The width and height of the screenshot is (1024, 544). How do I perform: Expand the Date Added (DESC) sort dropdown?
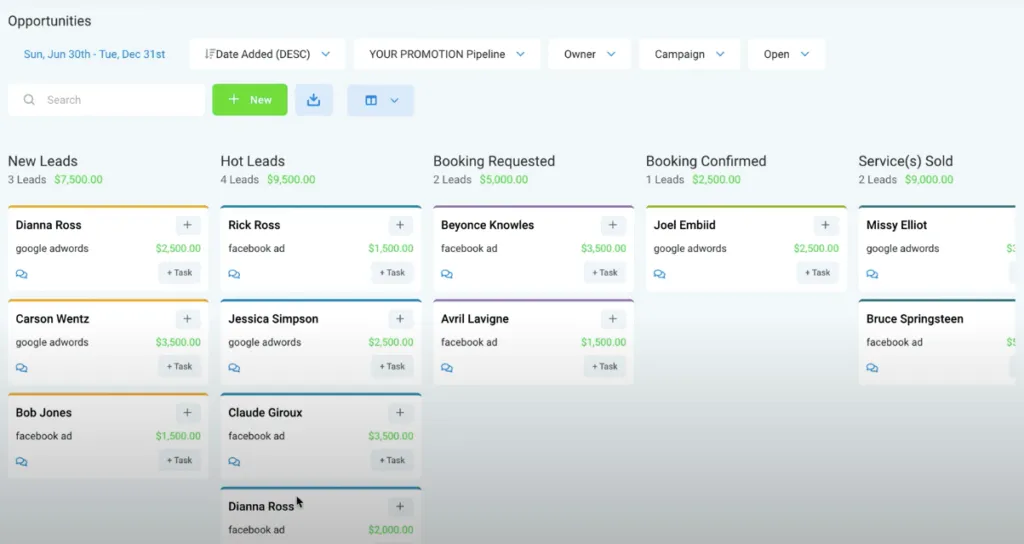coord(267,54)
